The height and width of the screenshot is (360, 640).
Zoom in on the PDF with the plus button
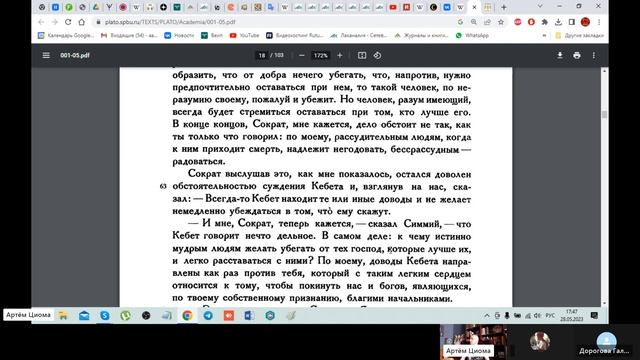[340, 55]
